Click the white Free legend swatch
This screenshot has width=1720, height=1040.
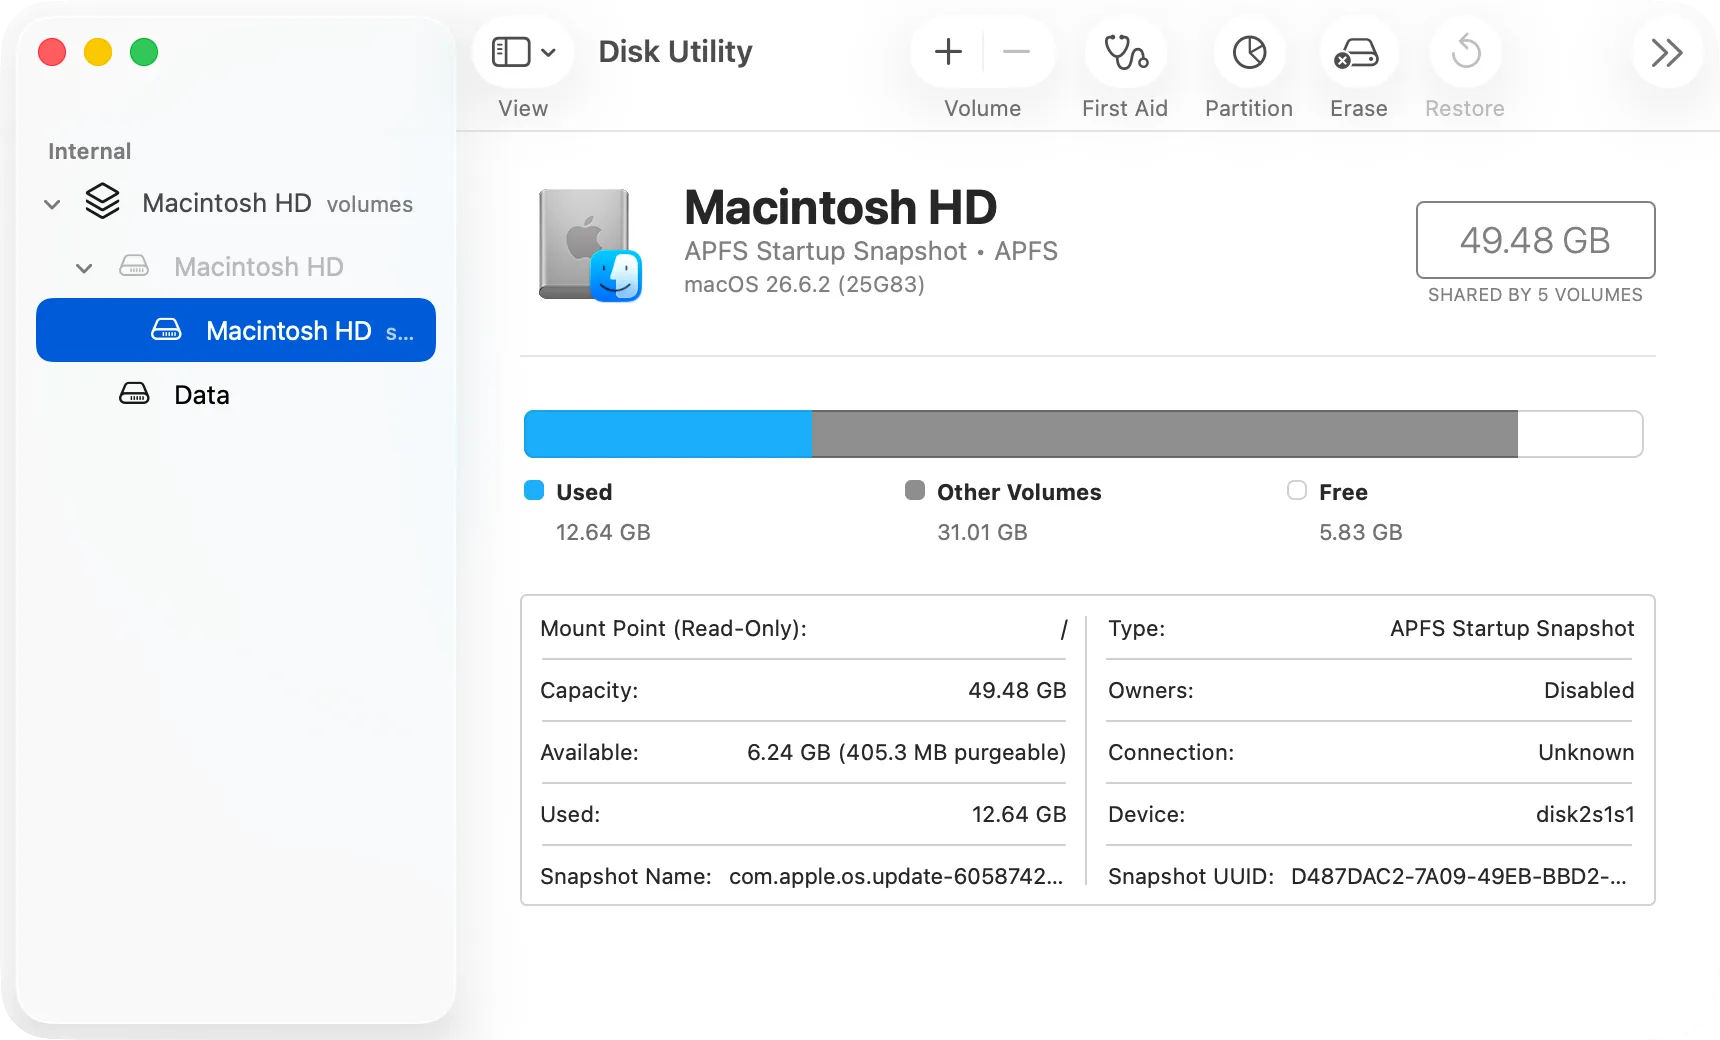click(x=1297, y=490)
